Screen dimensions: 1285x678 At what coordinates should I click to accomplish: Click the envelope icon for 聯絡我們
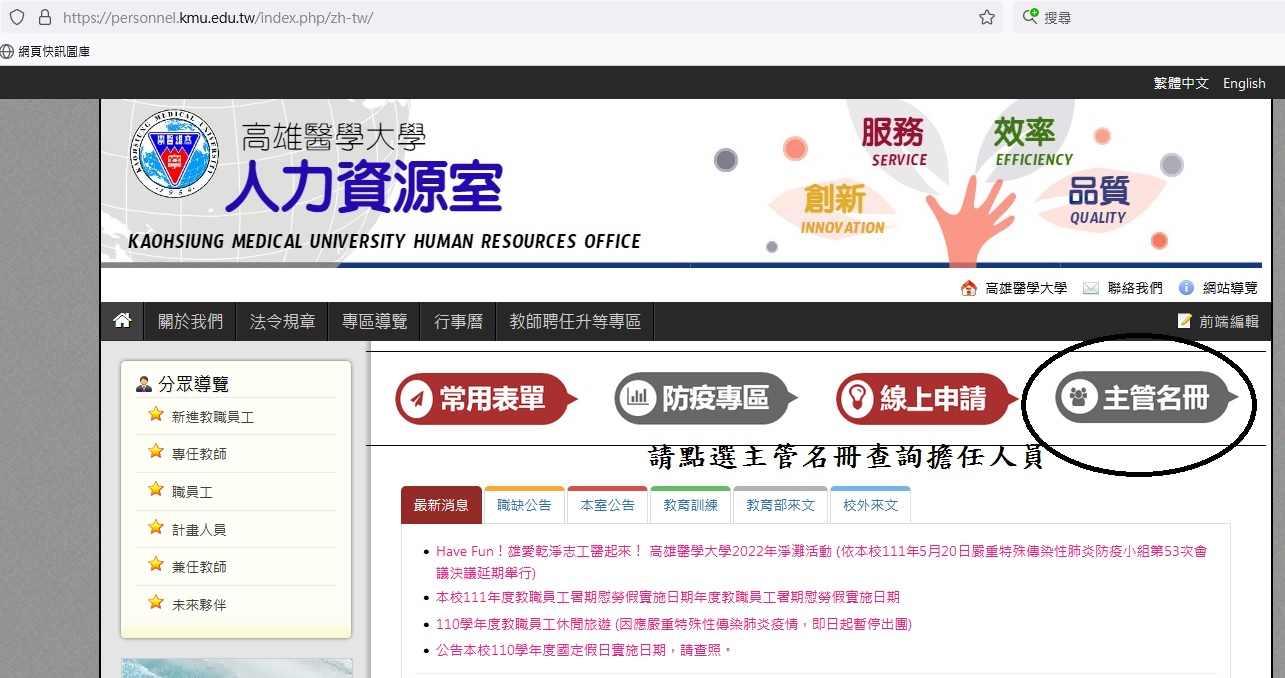[x=1090, y=288]
